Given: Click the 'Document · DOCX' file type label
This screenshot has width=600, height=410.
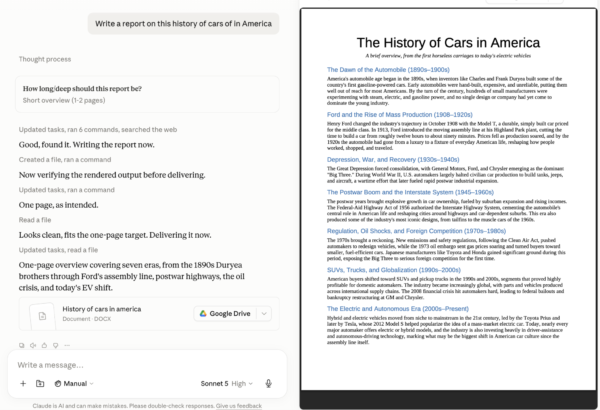Looking at the screenshot, I should [86, 319].
